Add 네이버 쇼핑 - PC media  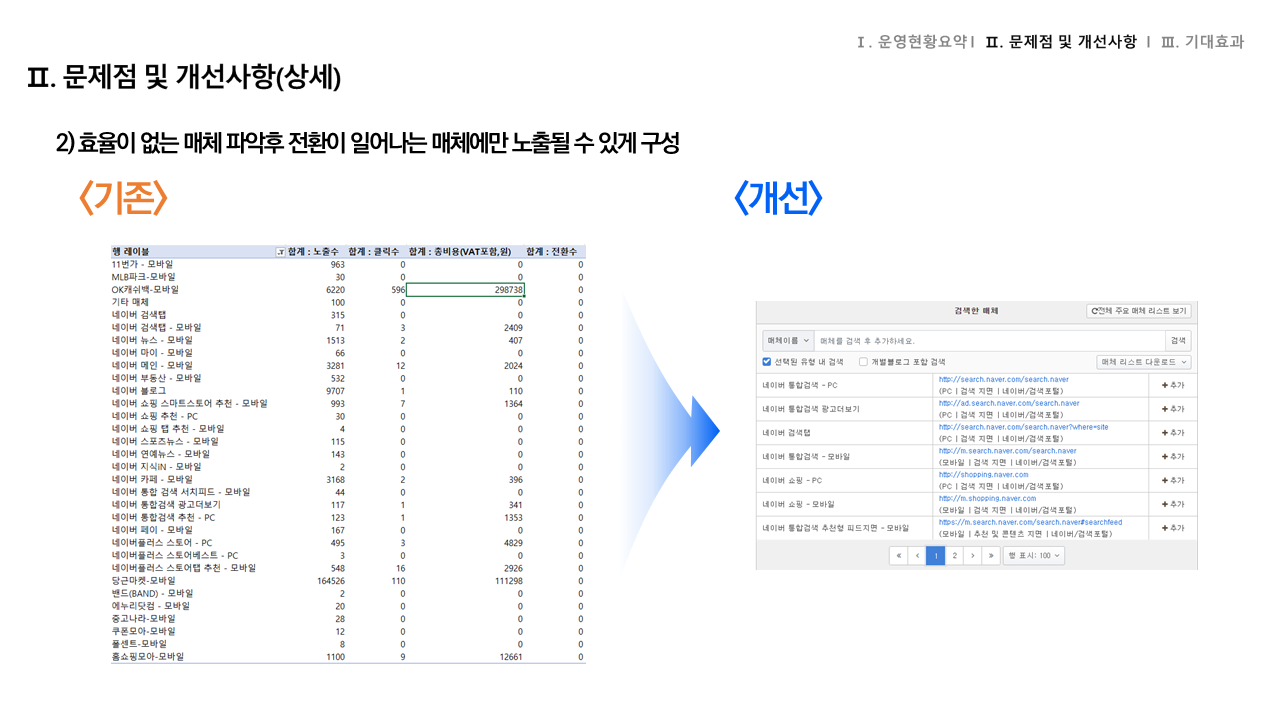[x=1172, y=480]
